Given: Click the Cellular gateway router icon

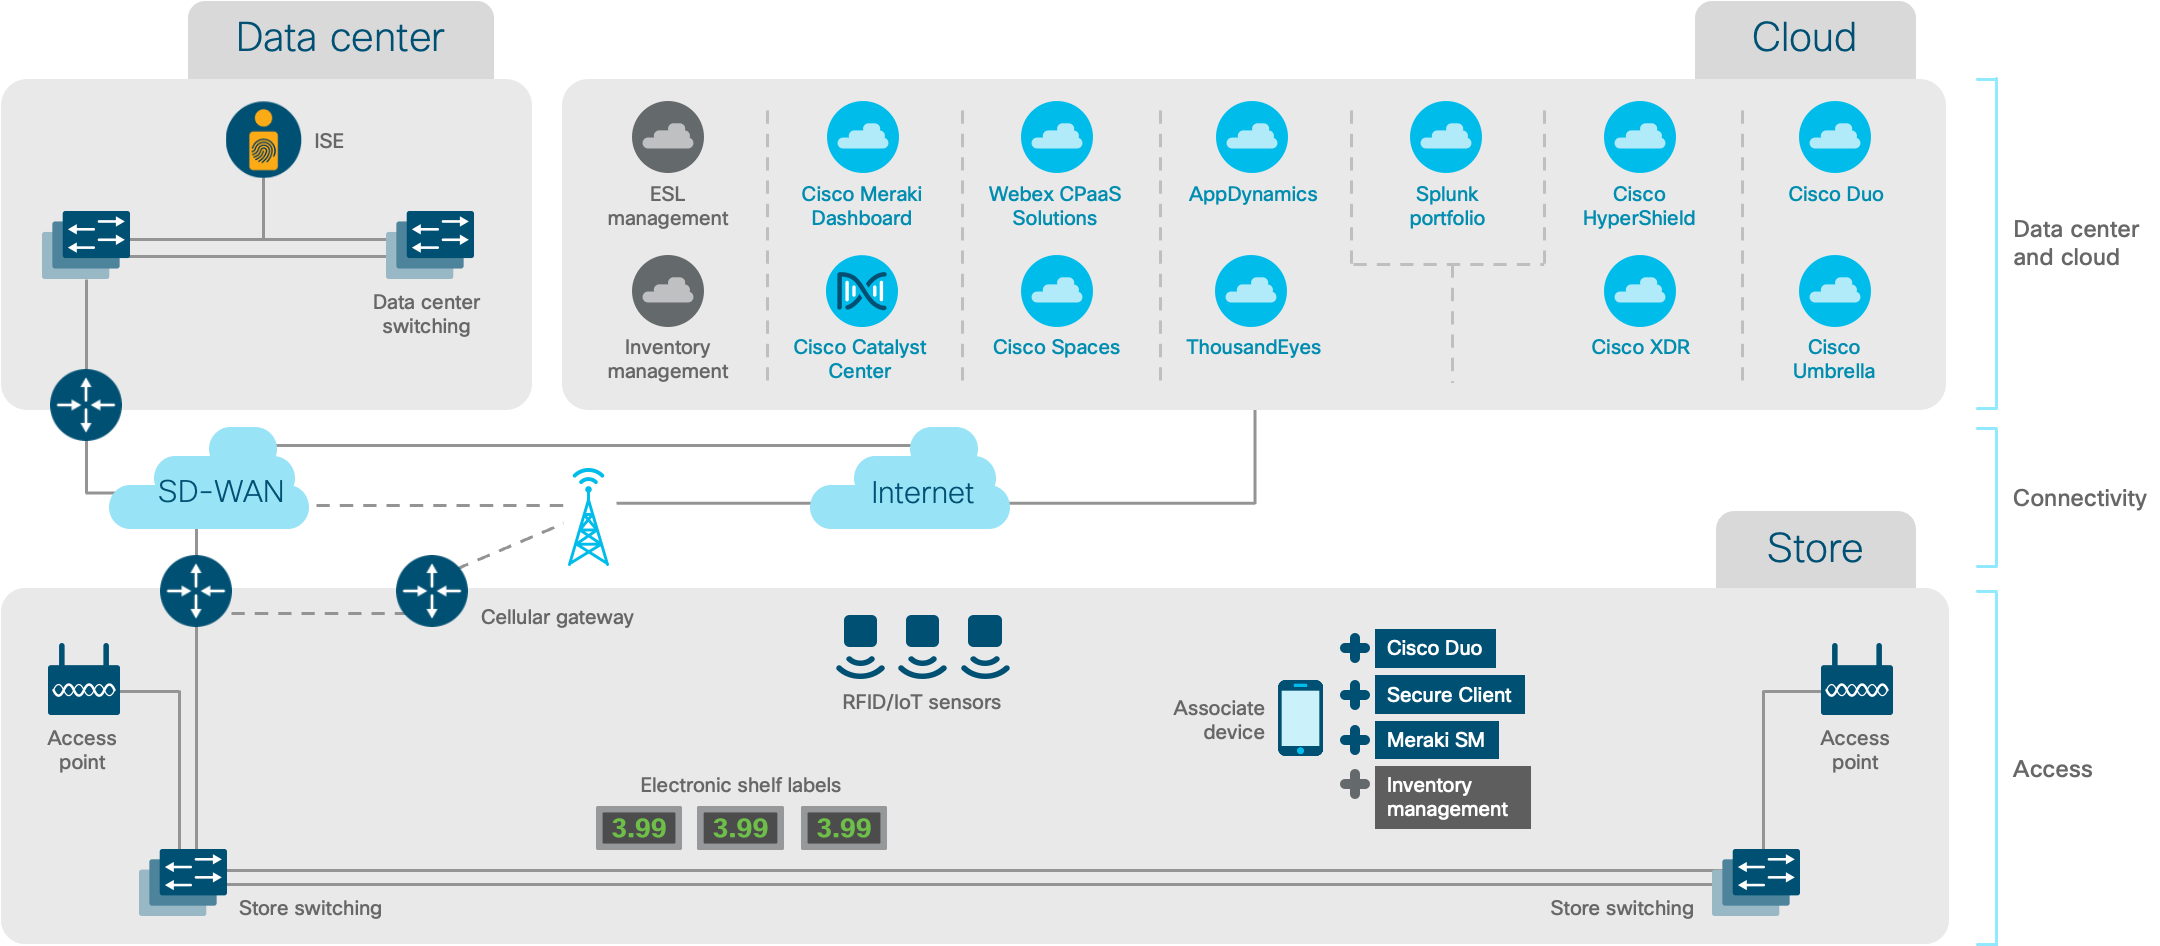Looking at the screenshot, I should point(432,591).
